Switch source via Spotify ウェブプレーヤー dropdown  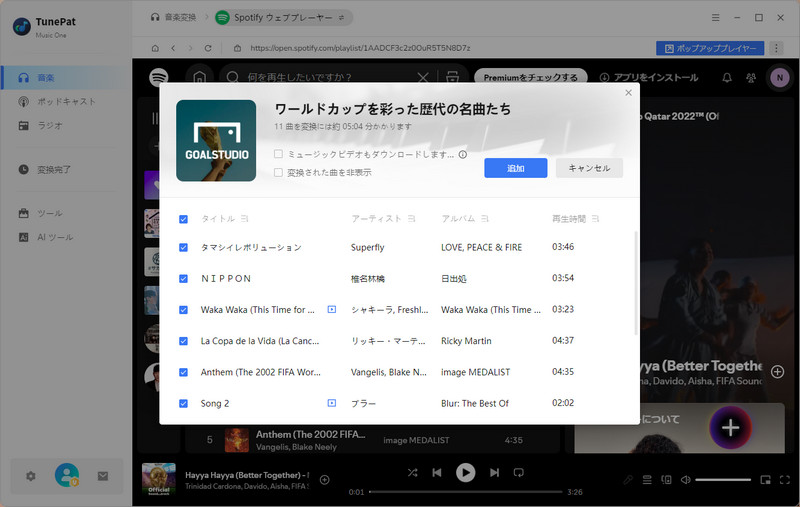284,18
